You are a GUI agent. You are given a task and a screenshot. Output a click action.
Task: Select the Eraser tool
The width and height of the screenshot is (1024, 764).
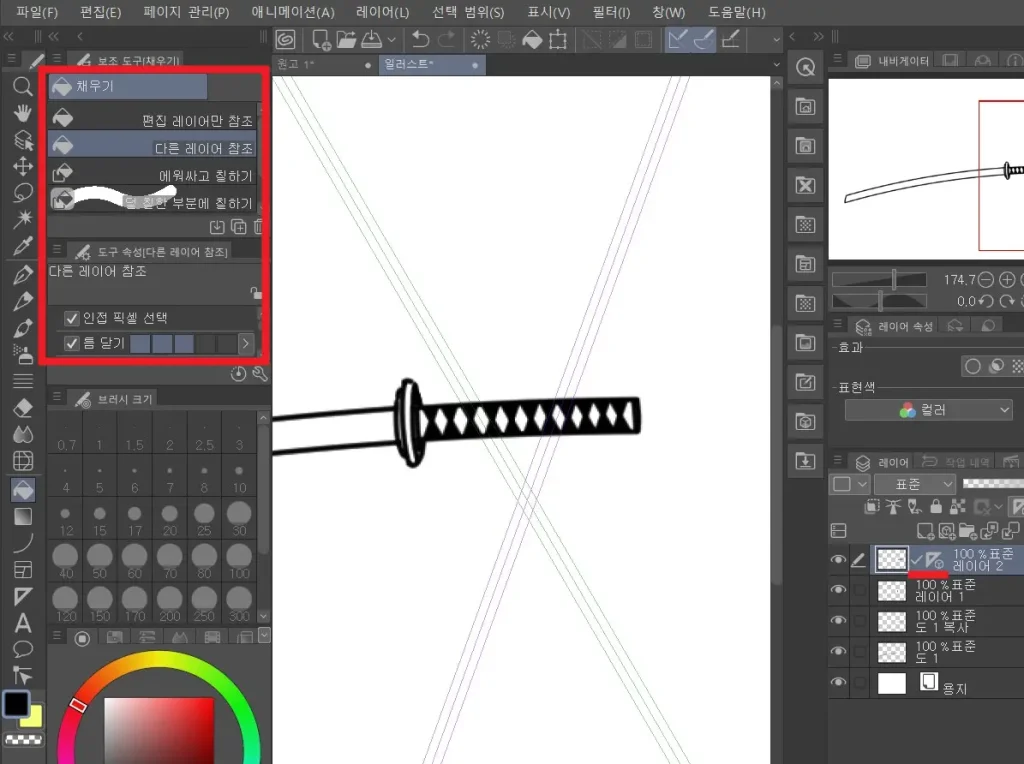point(23,408)
